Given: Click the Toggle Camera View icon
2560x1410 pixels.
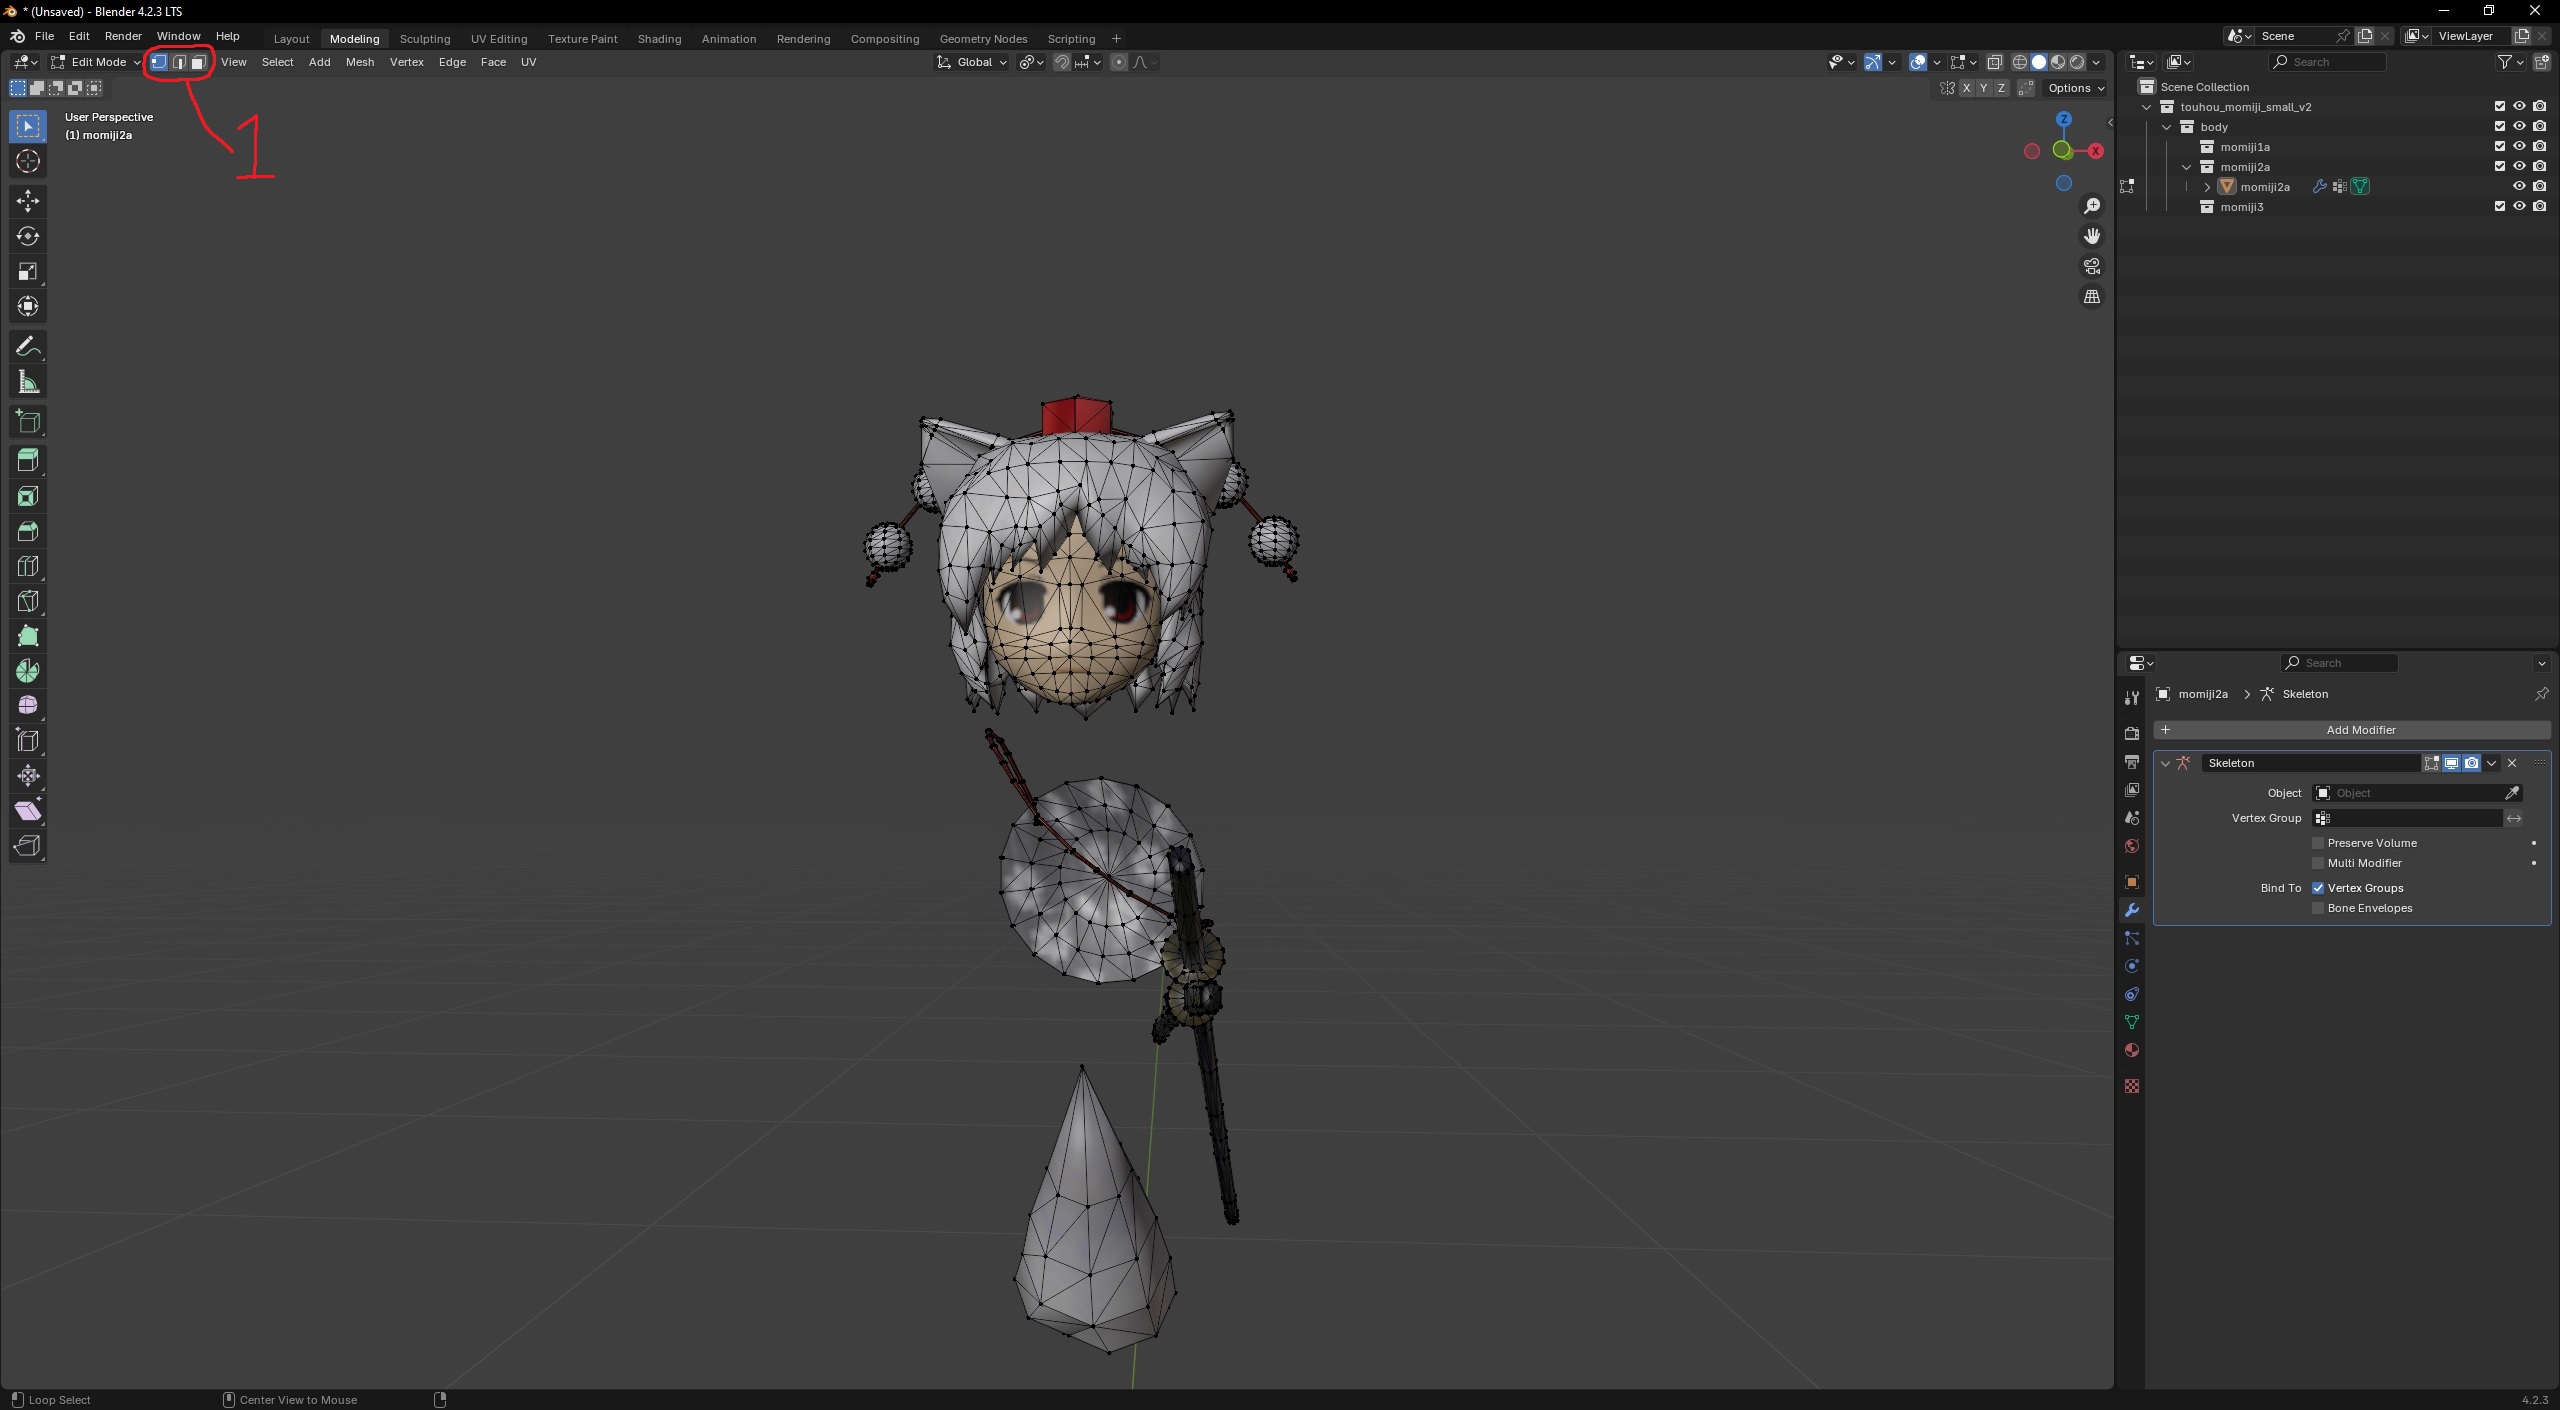Looking at the screenshot, I should (2092, 266).
